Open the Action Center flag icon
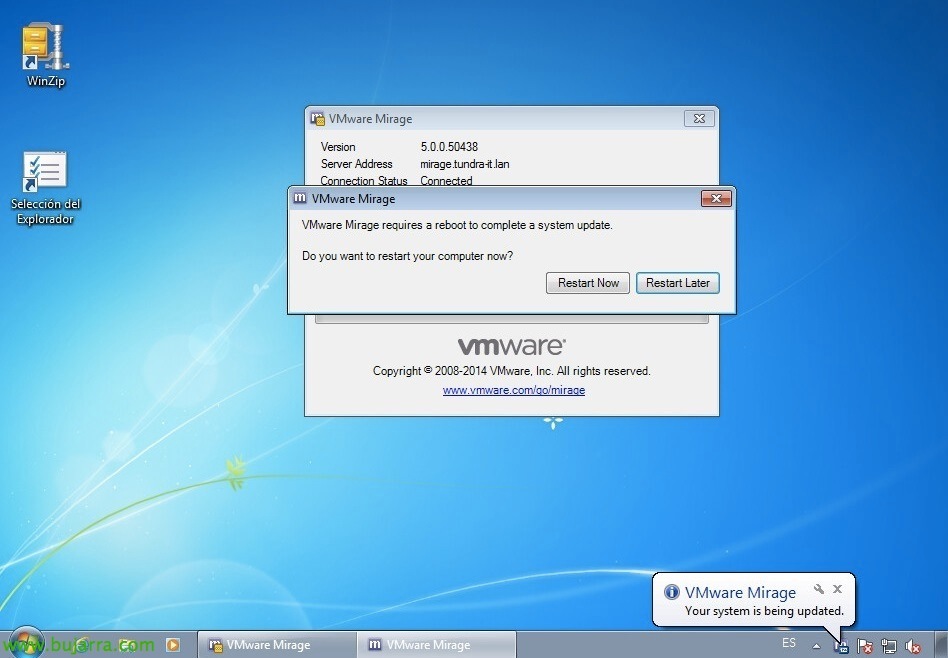Viewport: 948px width, 658px height. click(x=865, y=647)
